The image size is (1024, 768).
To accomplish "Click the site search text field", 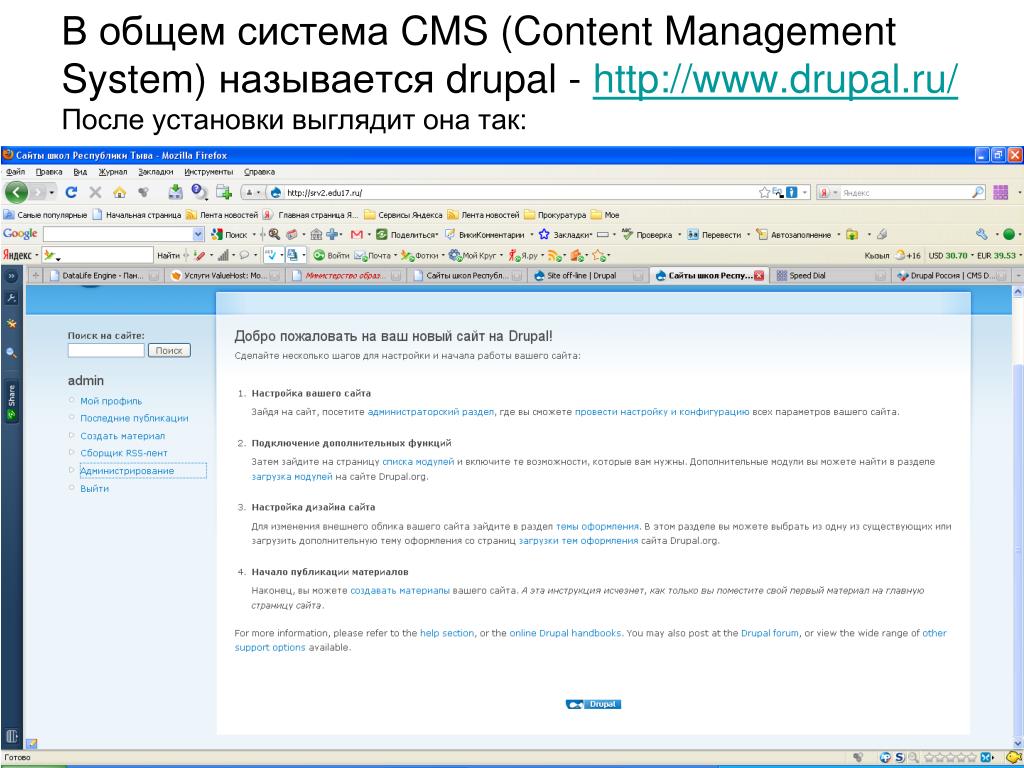I will click(106, 351).
